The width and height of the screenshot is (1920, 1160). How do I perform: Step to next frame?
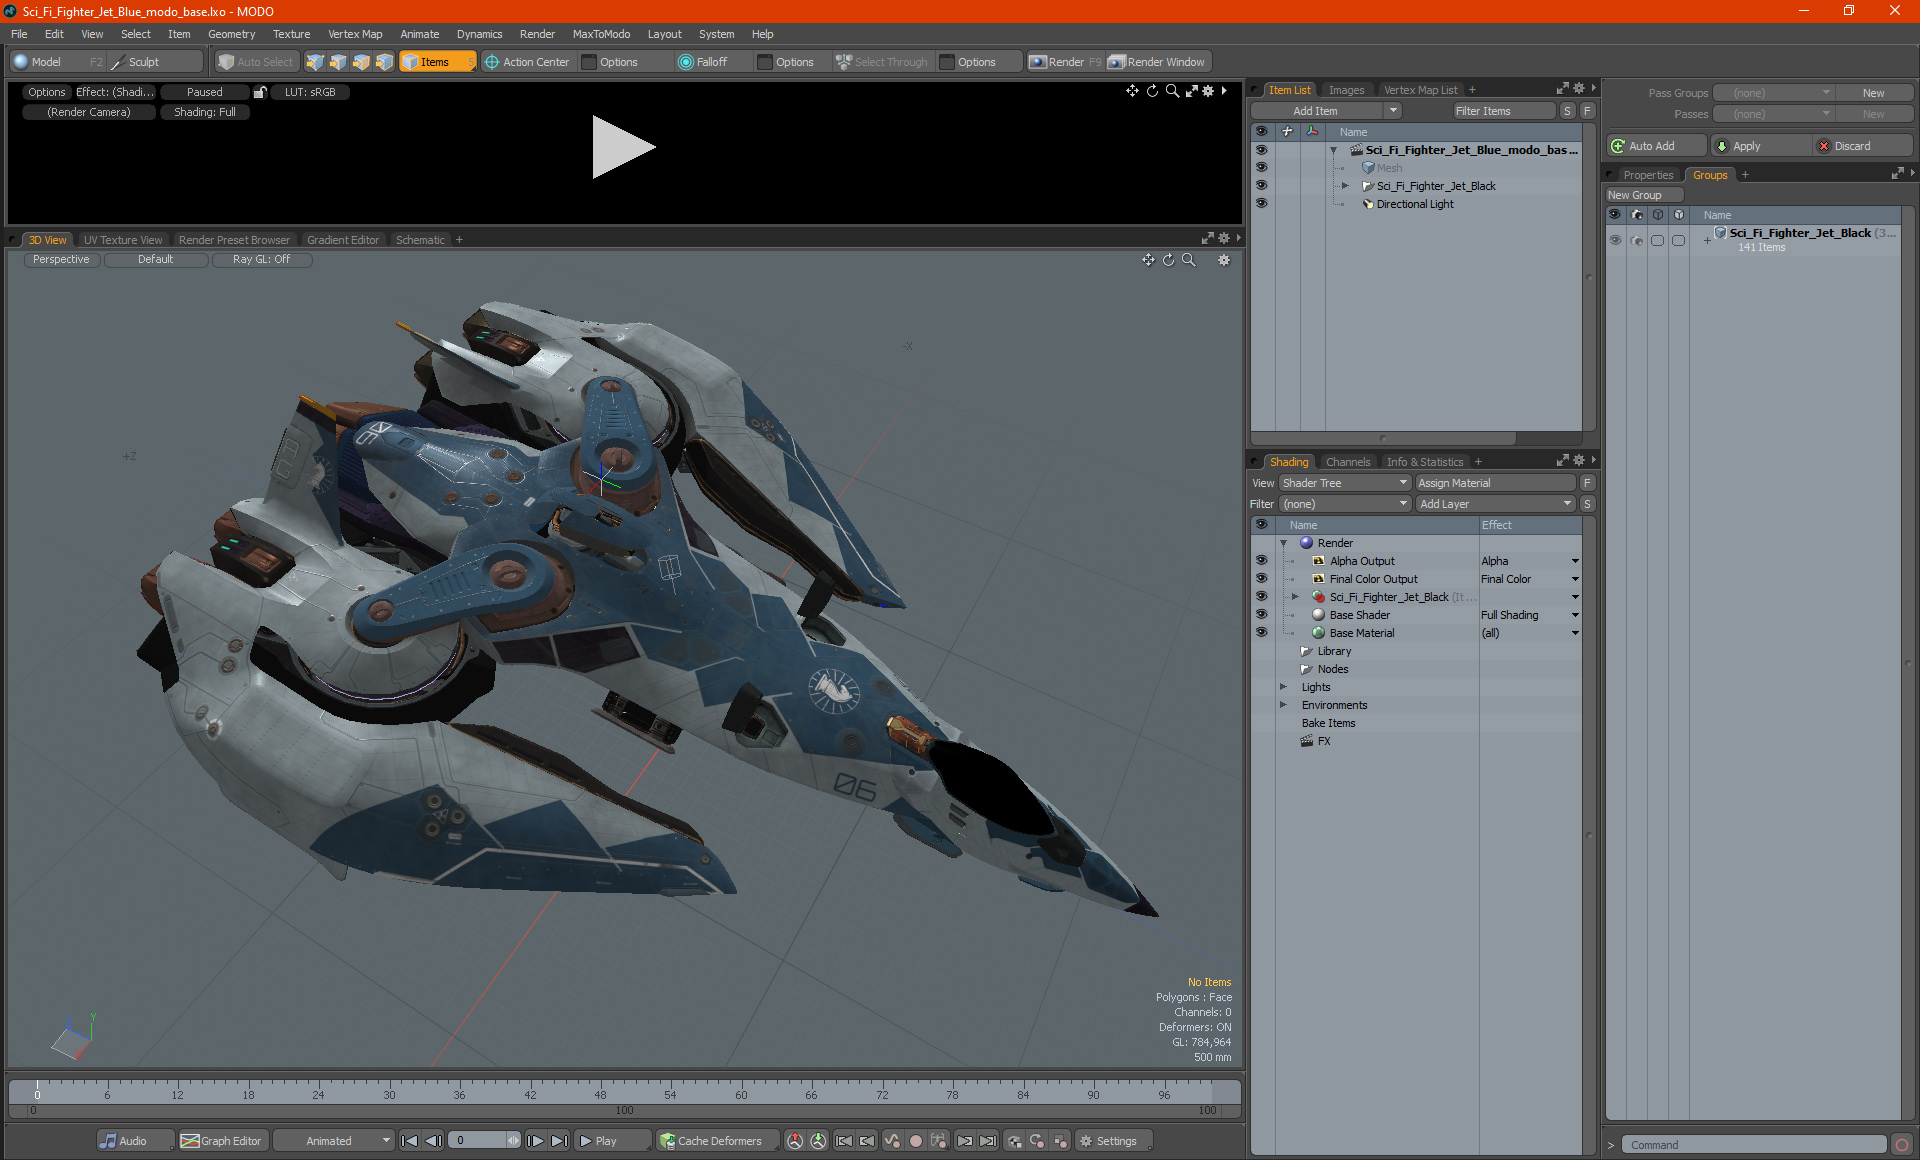click(536, 1141)
